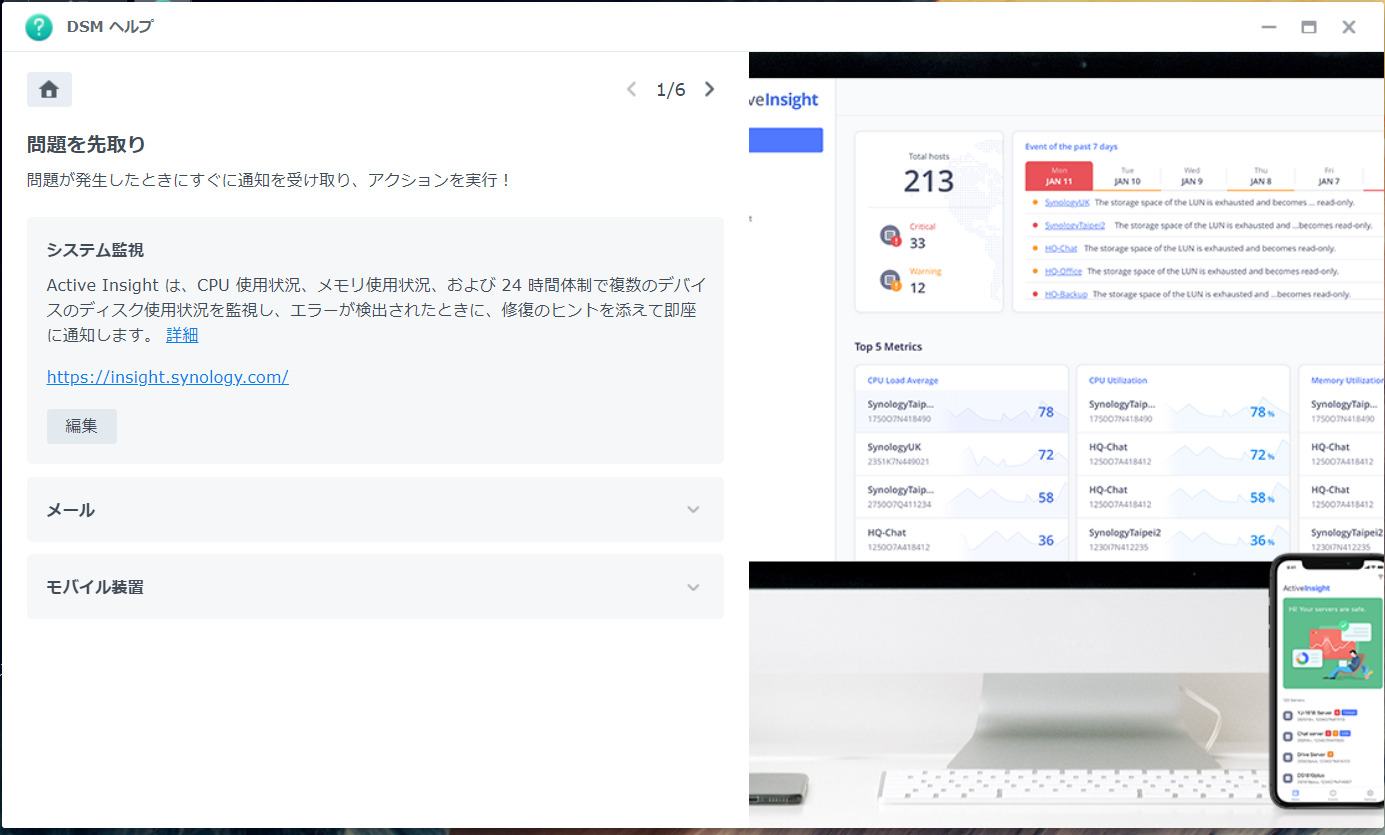This screenshot has width=1385, height=835.
Task: Click the DSM Help question mark icon
Action: click(39, 27)
